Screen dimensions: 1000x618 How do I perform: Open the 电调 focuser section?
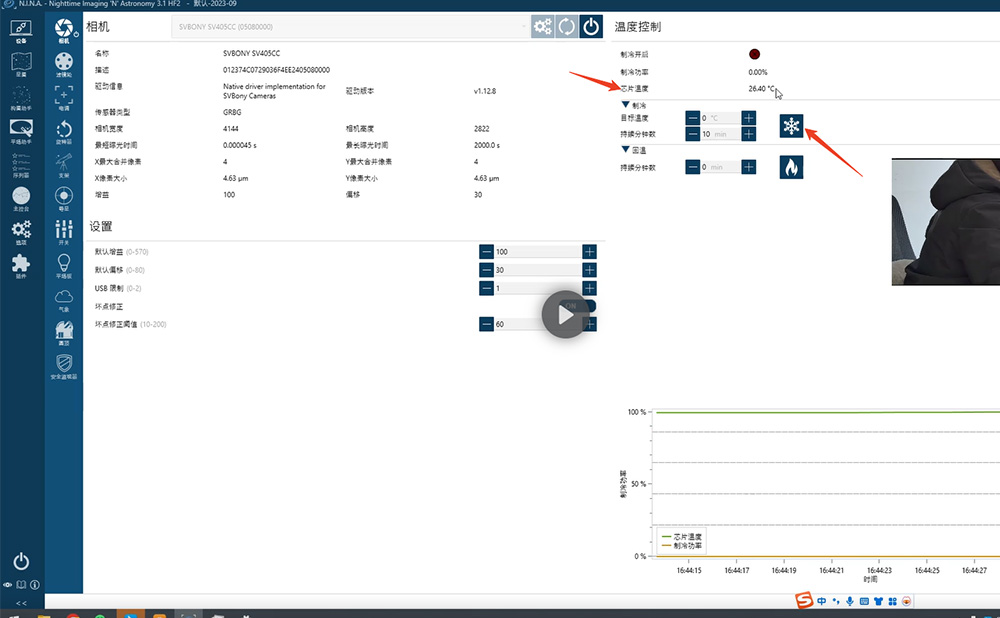pos(64,99)
